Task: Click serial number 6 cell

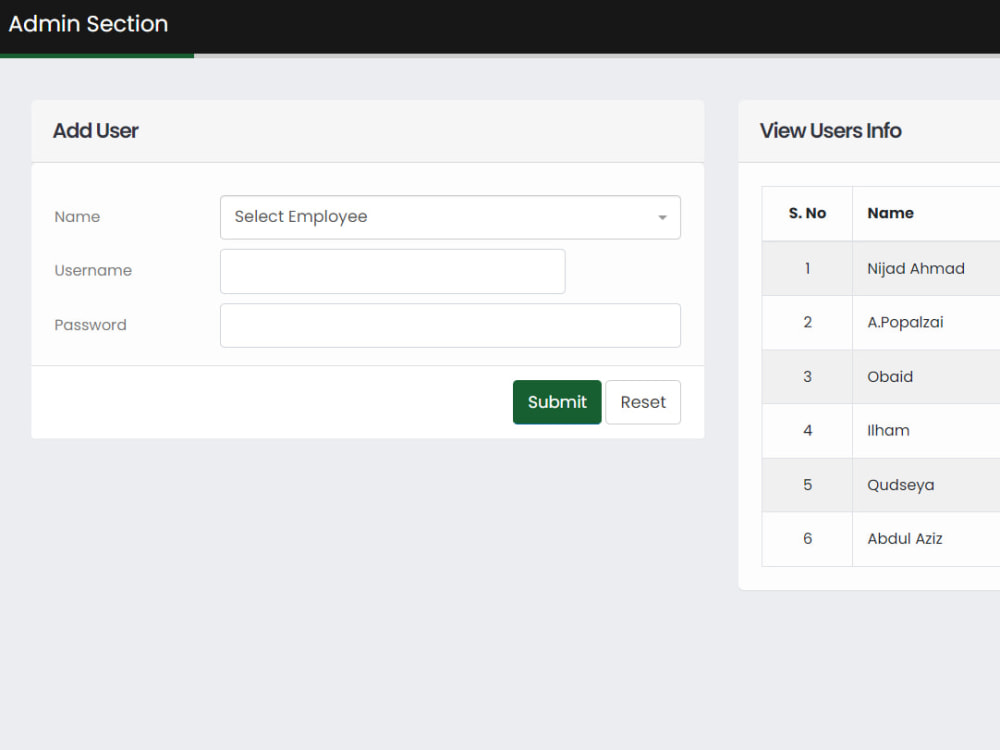Action: (x=807, y=539)
